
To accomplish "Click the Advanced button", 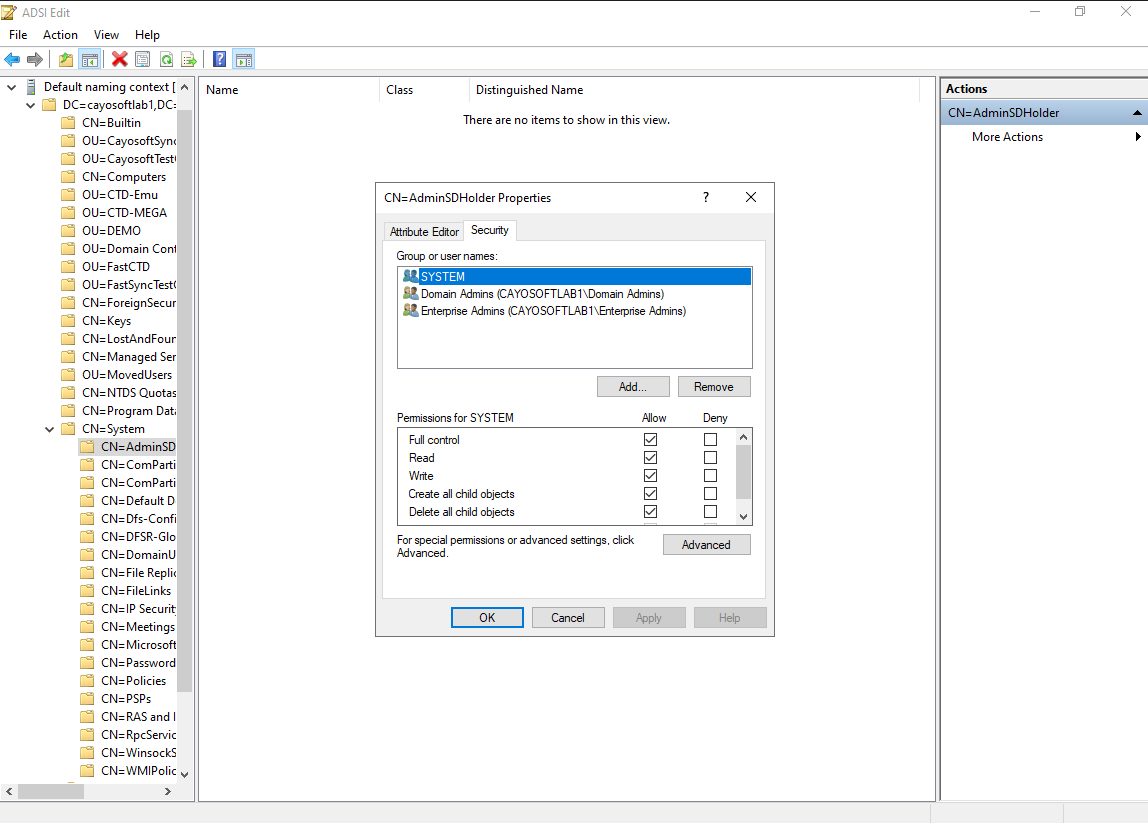I will 706,545.
